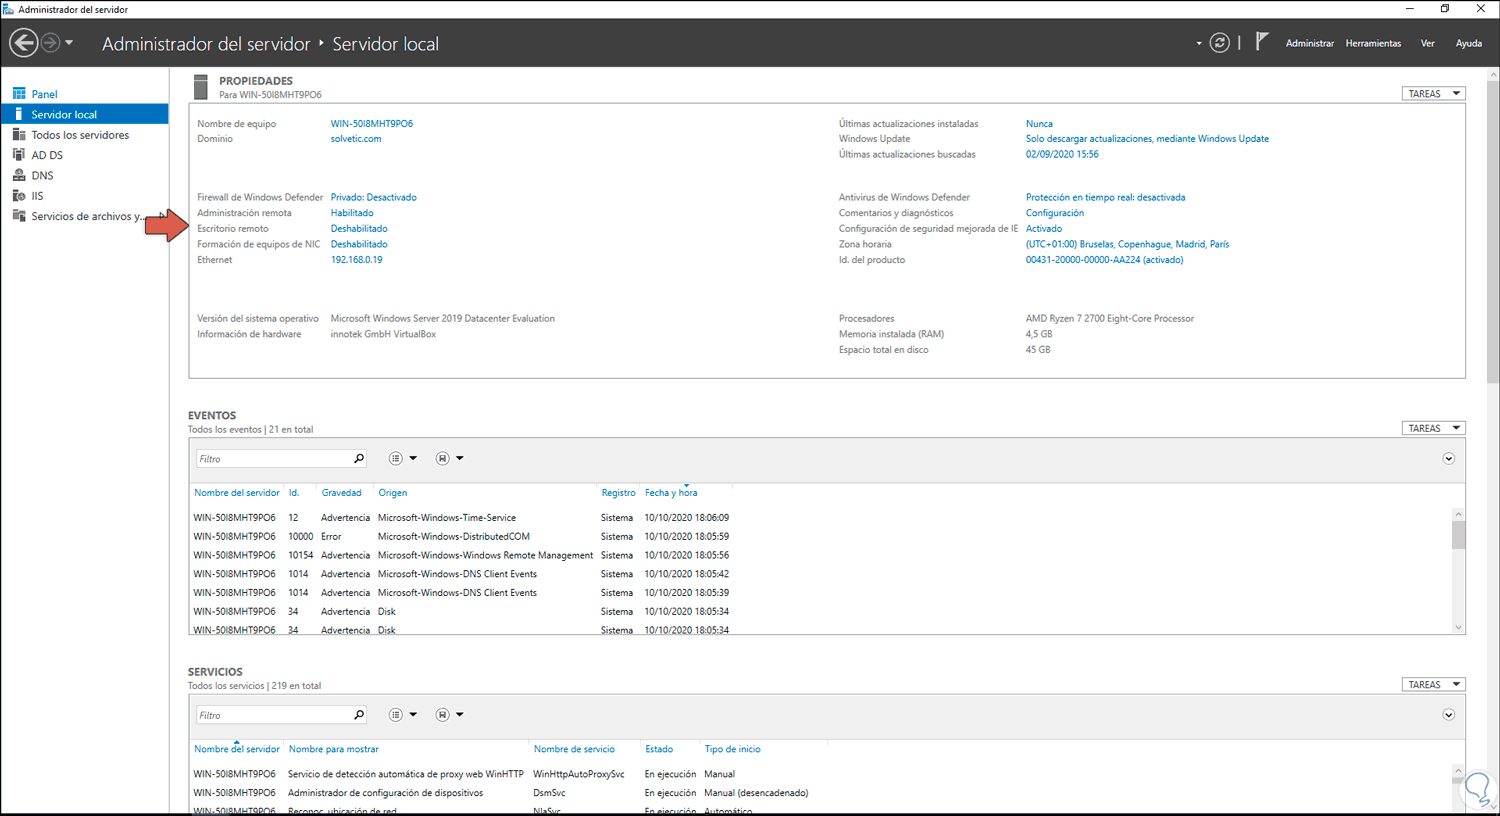Click search icon in Eventos filter

359,459
